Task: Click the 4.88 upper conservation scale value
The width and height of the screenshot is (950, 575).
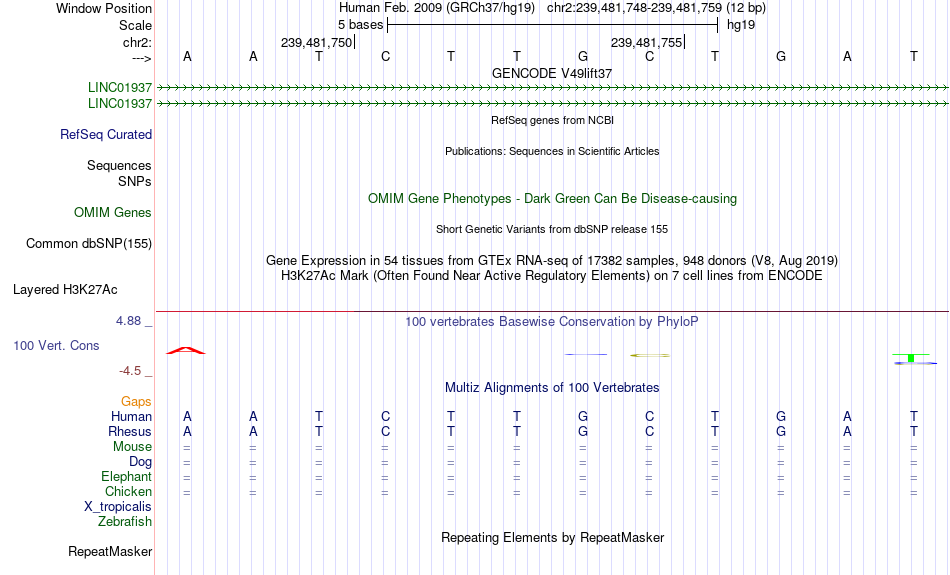Action: (x=128, y=321)
